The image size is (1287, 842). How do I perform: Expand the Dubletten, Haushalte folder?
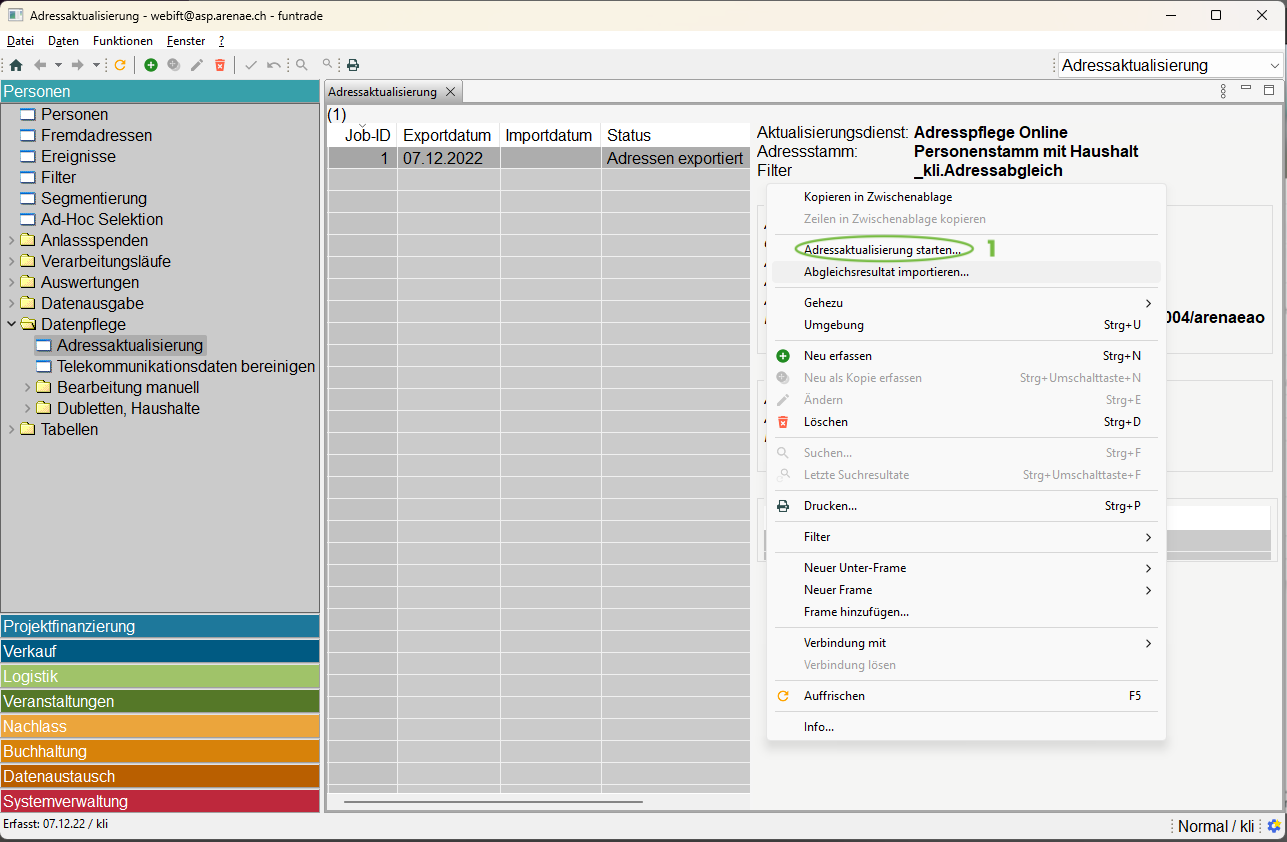(x=27, y=408)
